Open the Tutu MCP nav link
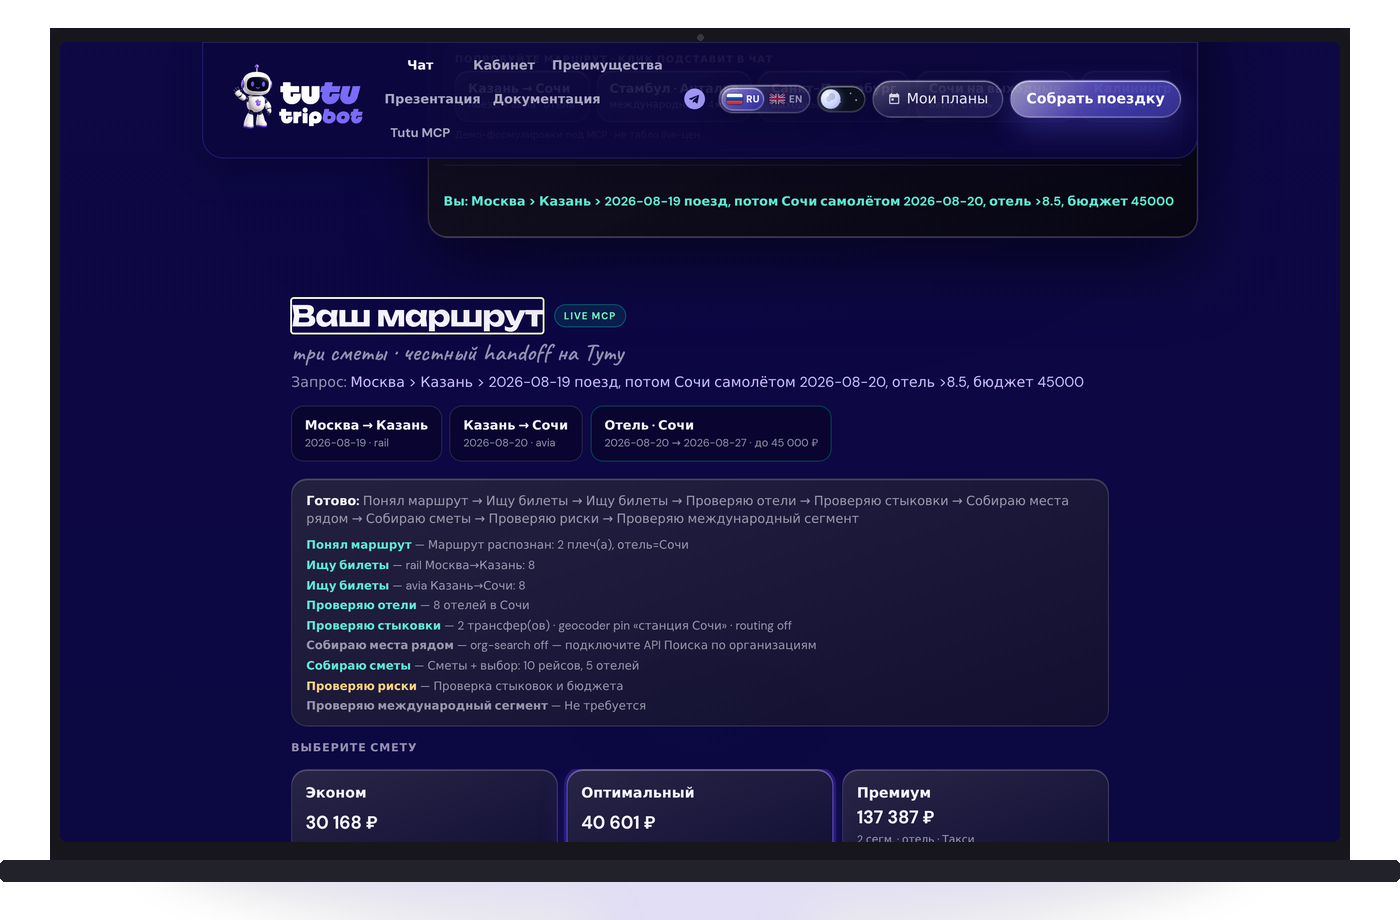This screenshot has height=920, width=1400. [420, 133]
